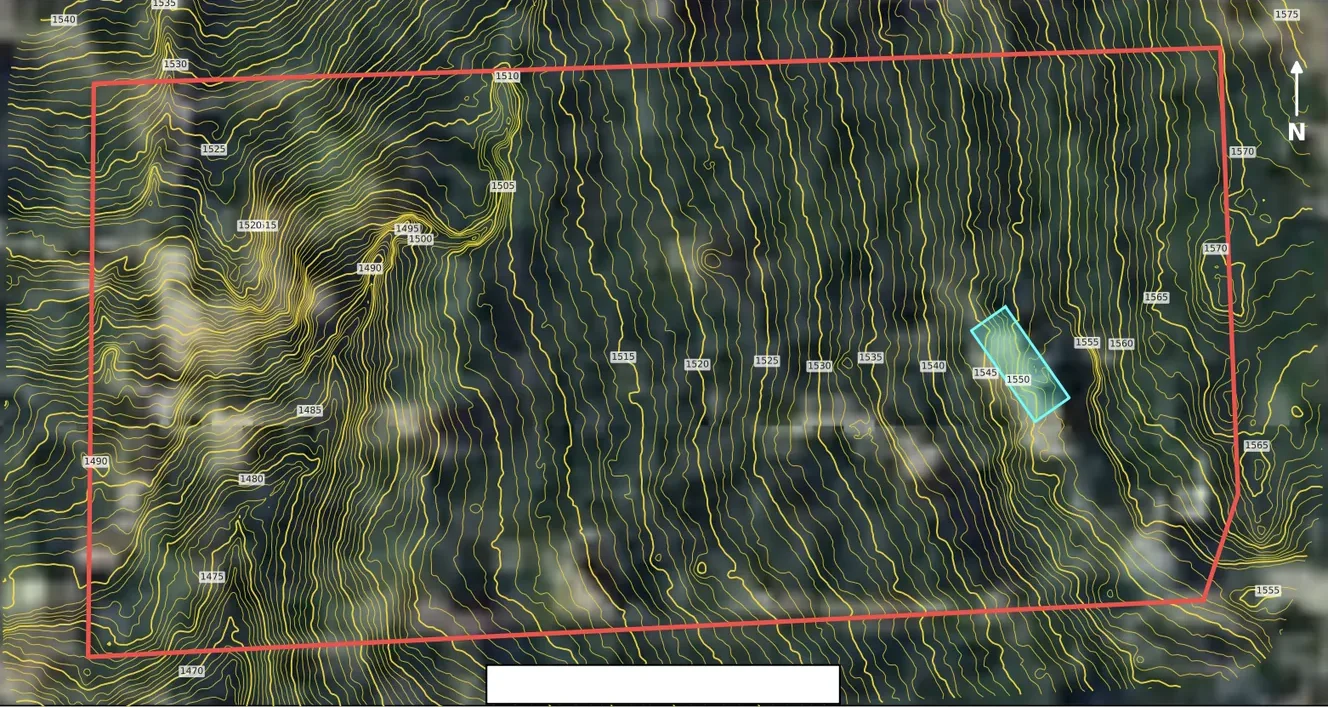Select the 1540 label beside 1545
This screenshot has width=1328, height=707.
(933, 367)
